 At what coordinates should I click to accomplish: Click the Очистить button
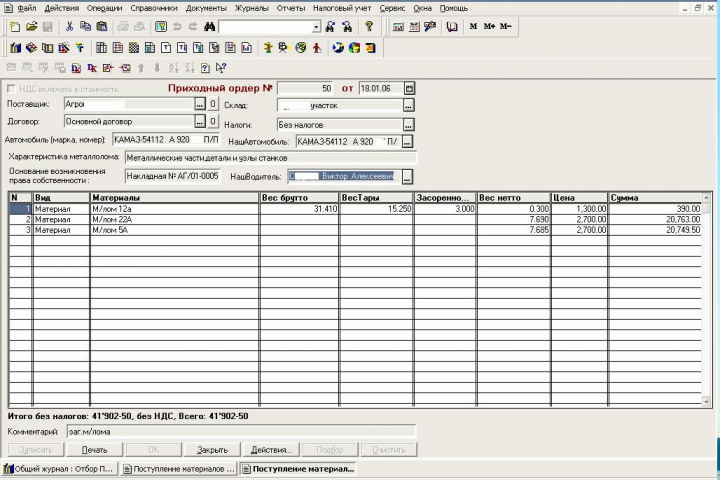point(388,450)
